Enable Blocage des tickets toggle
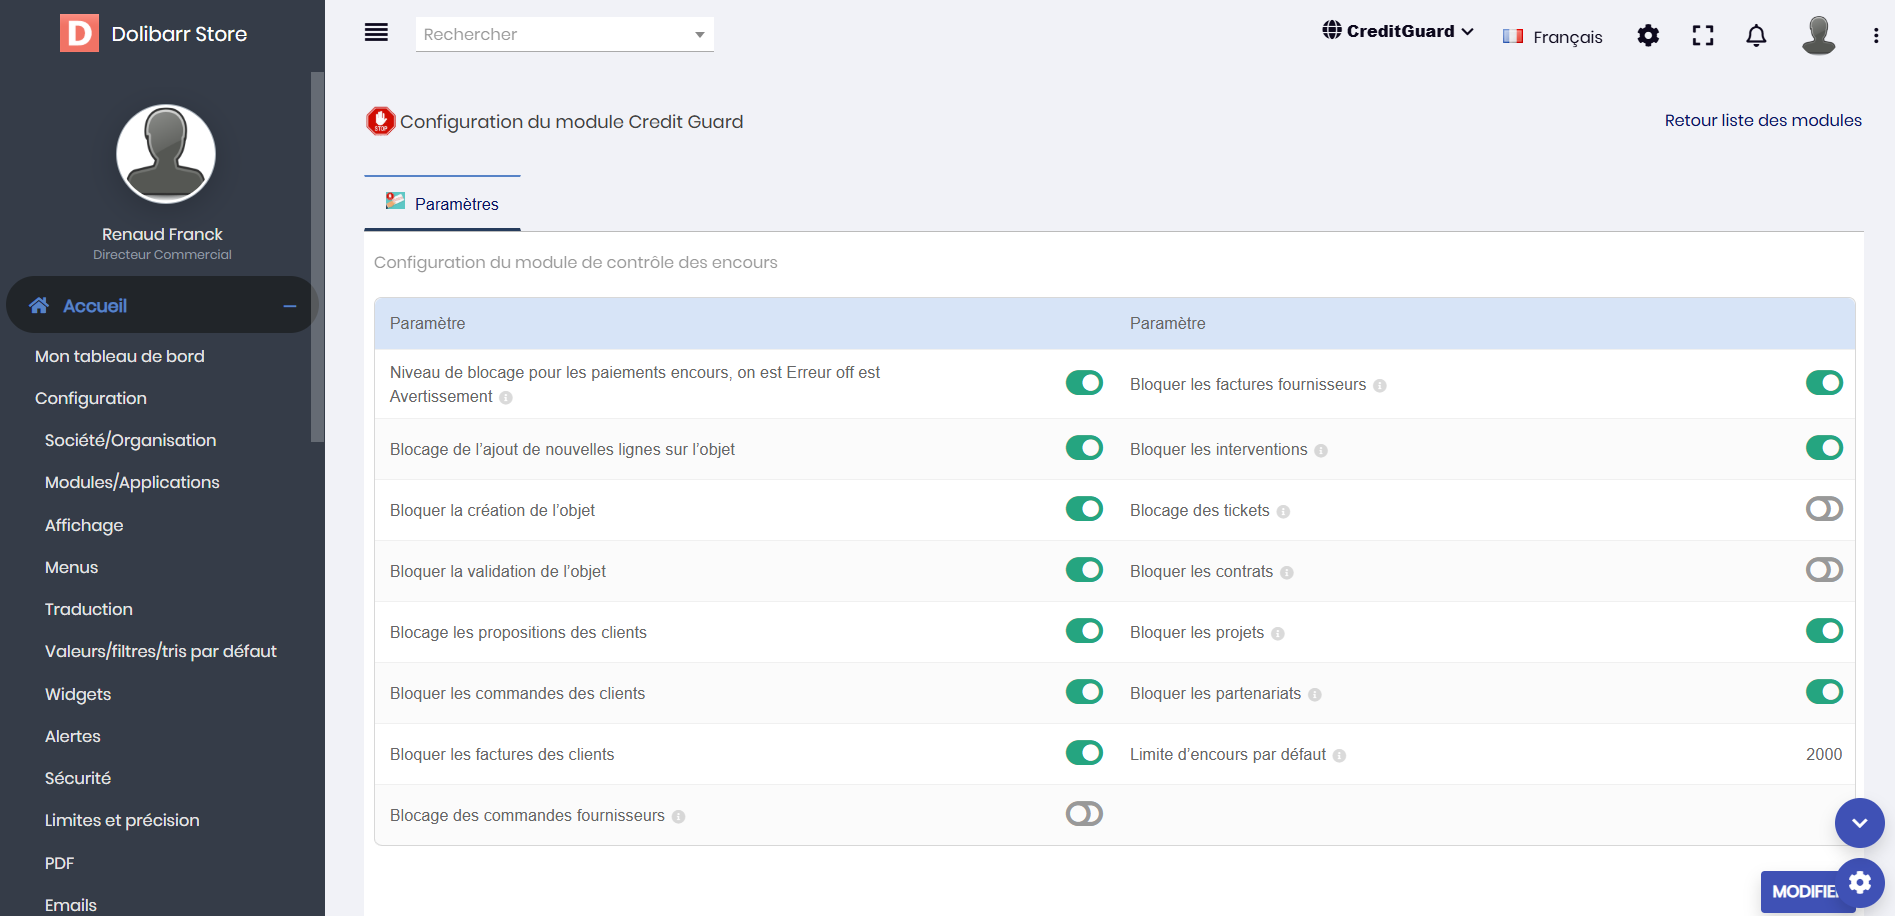1895x916 pixels. [1823, 509]
